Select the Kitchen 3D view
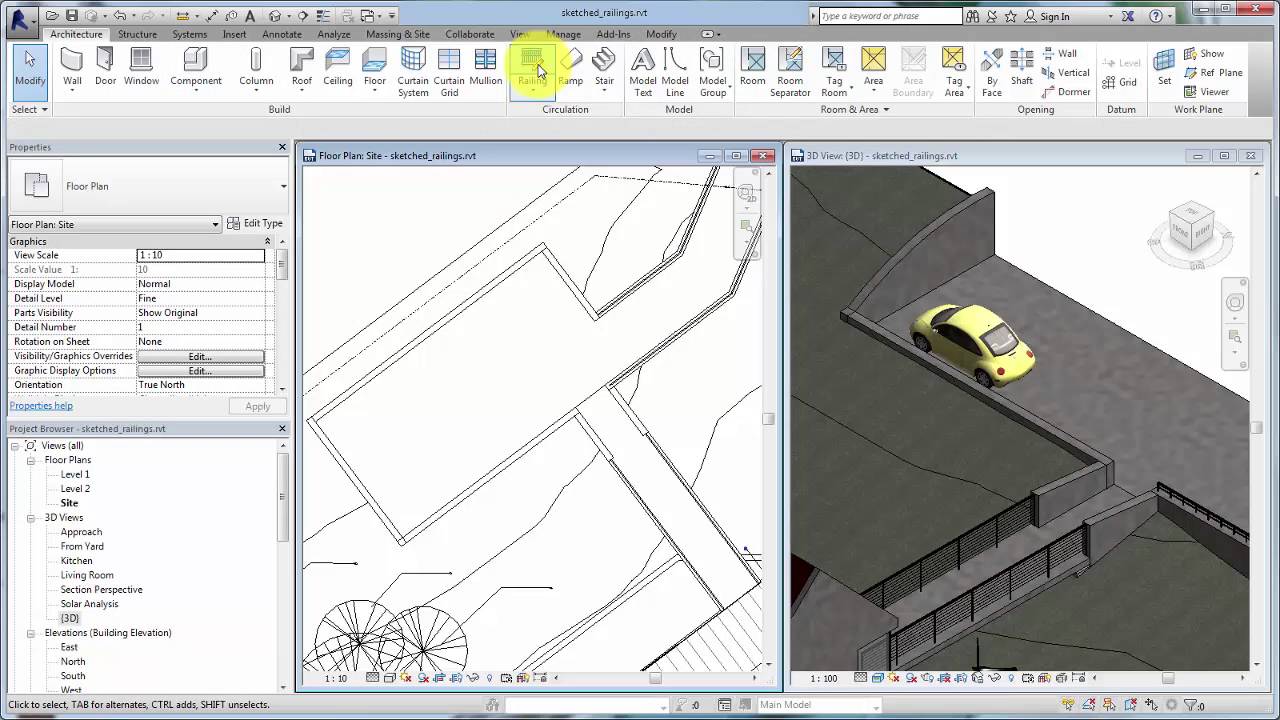The height and width of the screenshot is (720, 1280). pos(76,561)
